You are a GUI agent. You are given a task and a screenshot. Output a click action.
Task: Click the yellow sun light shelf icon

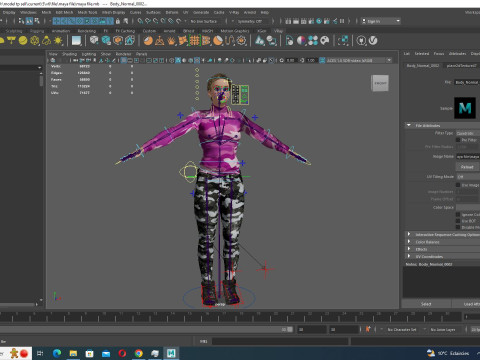58,41
